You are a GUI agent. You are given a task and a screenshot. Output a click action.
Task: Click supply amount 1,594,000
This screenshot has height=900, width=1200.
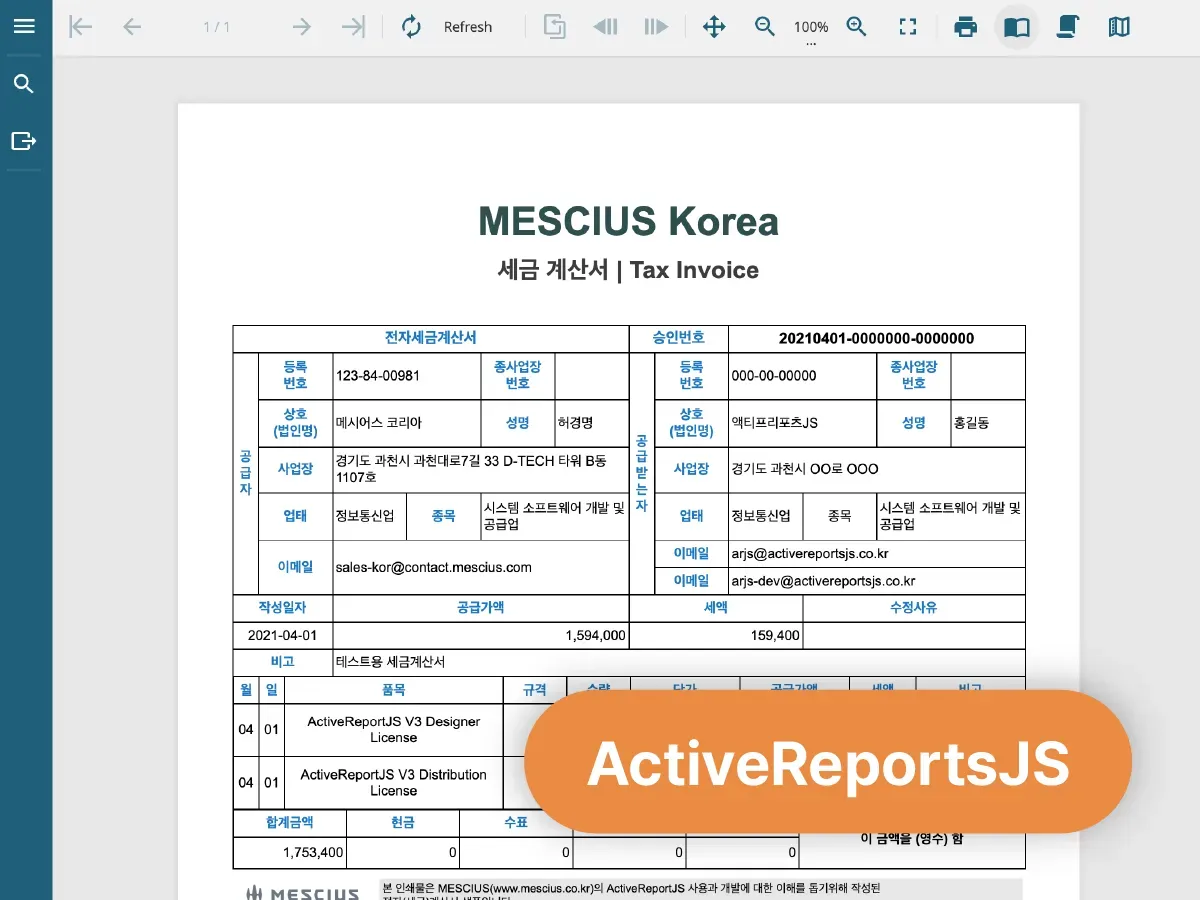(595, 635)
